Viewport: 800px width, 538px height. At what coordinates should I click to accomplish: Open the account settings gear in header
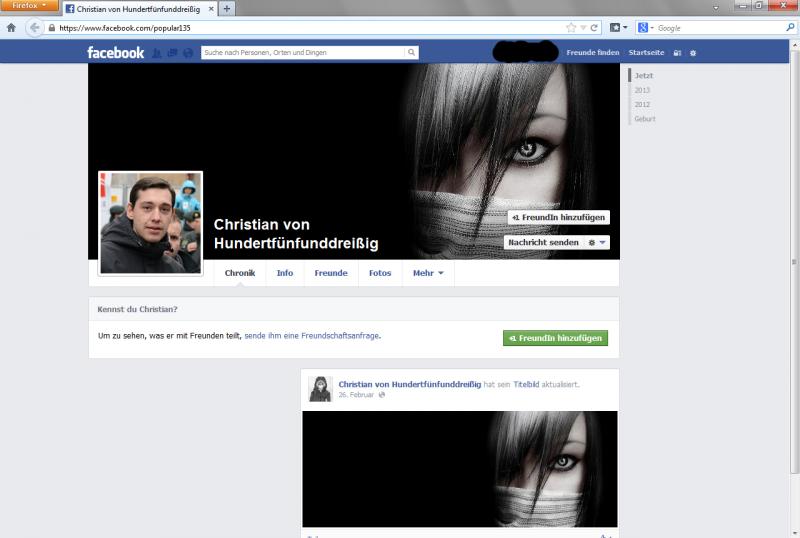tap(693, 52)
